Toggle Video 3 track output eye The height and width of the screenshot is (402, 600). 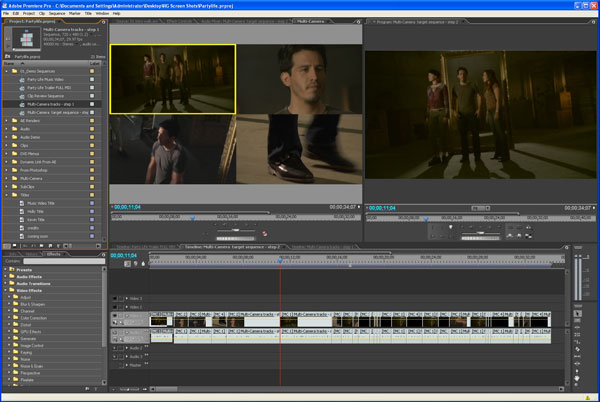115,298
